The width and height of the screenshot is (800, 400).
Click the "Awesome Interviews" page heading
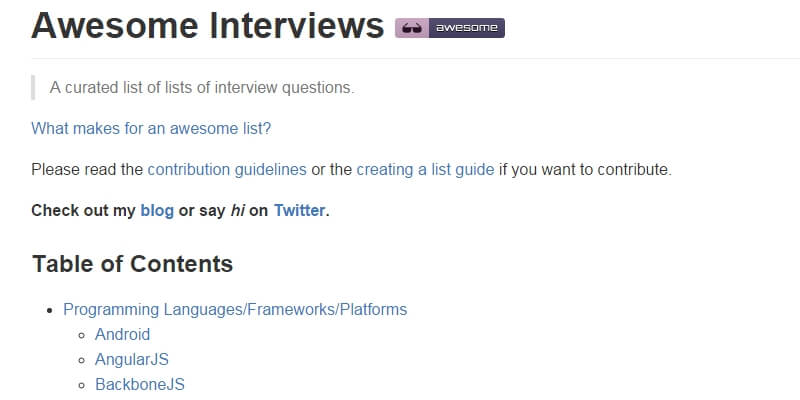[x=207, y=26]
